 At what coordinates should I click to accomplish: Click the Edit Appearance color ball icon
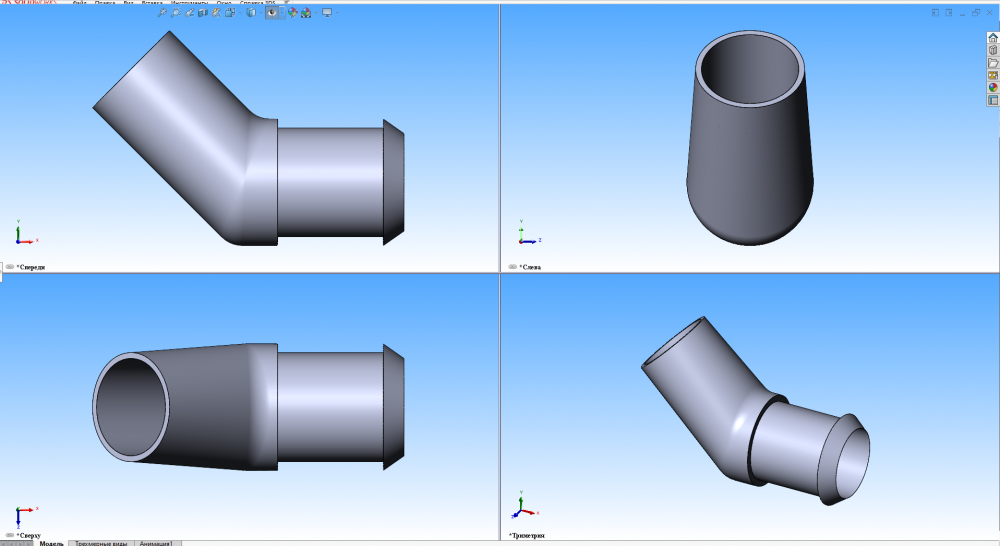coord(292,12)
